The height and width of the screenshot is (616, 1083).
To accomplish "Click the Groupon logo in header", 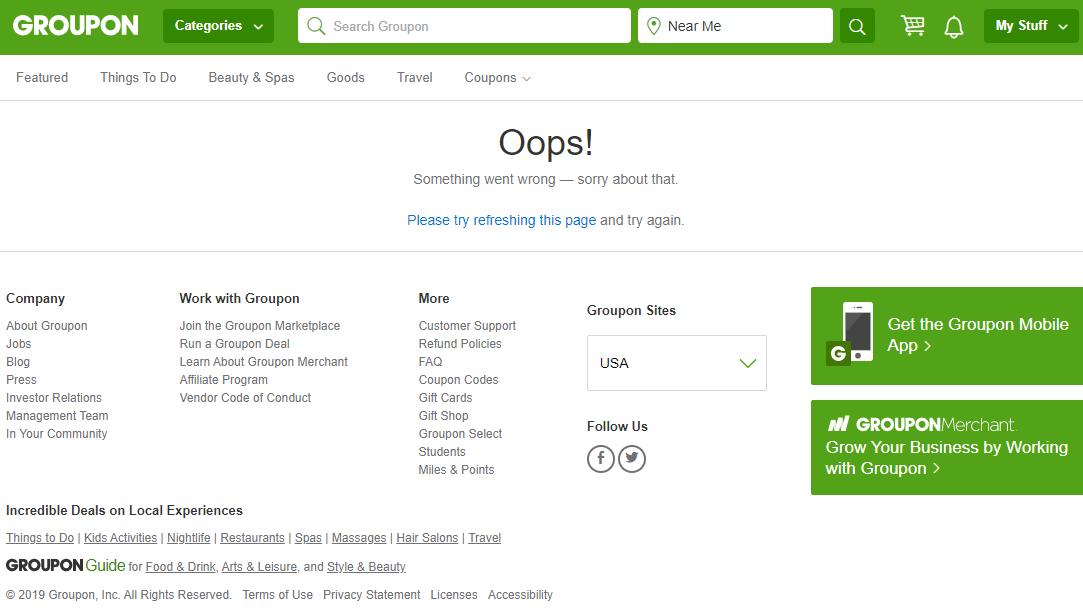I will [75, 26].
